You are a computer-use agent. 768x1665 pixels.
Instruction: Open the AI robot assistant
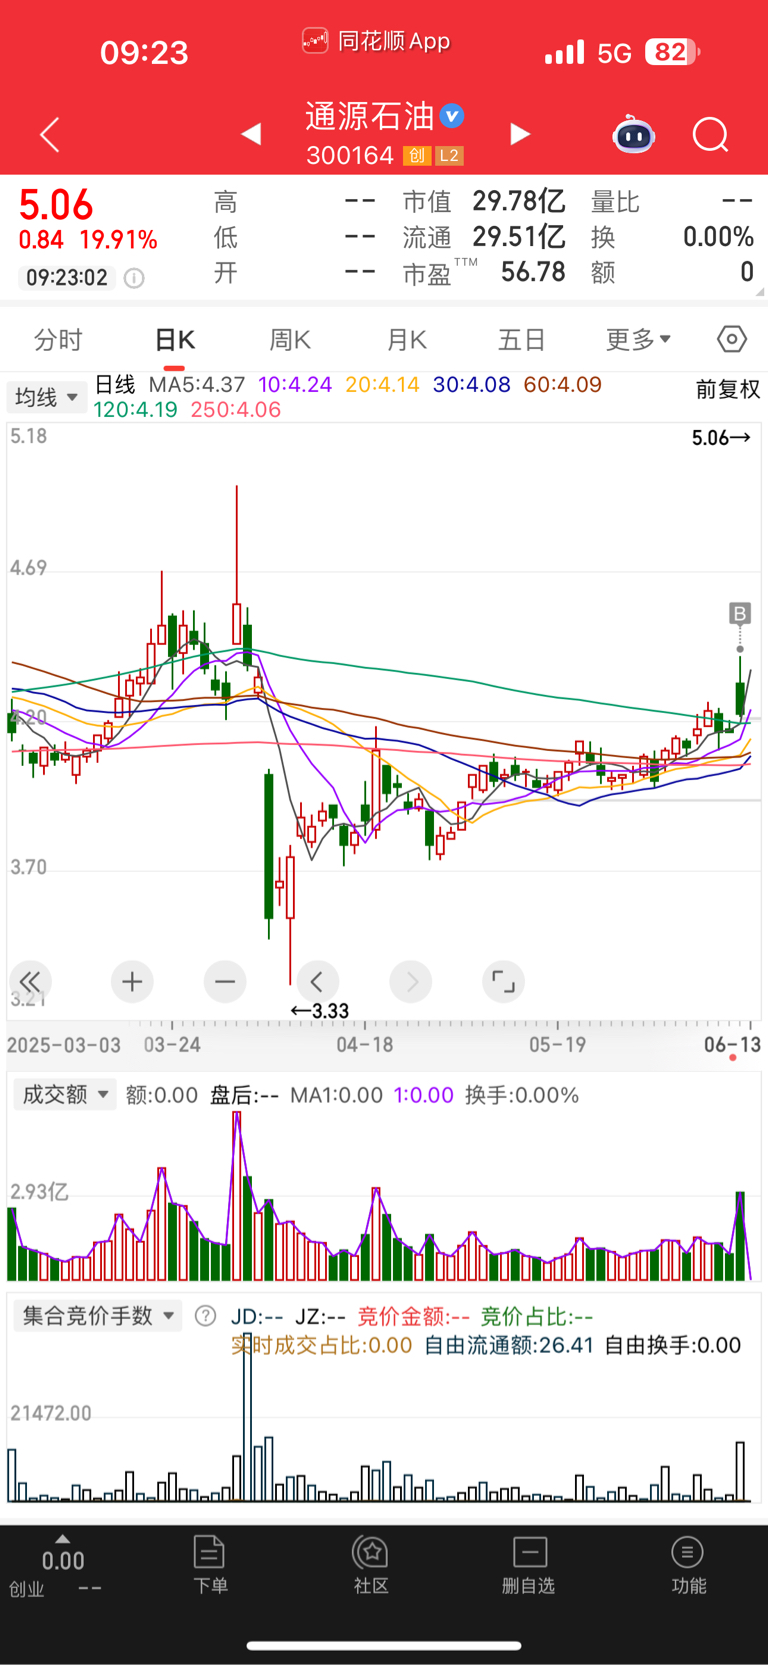pyautogui.click(x=633, y=134)
